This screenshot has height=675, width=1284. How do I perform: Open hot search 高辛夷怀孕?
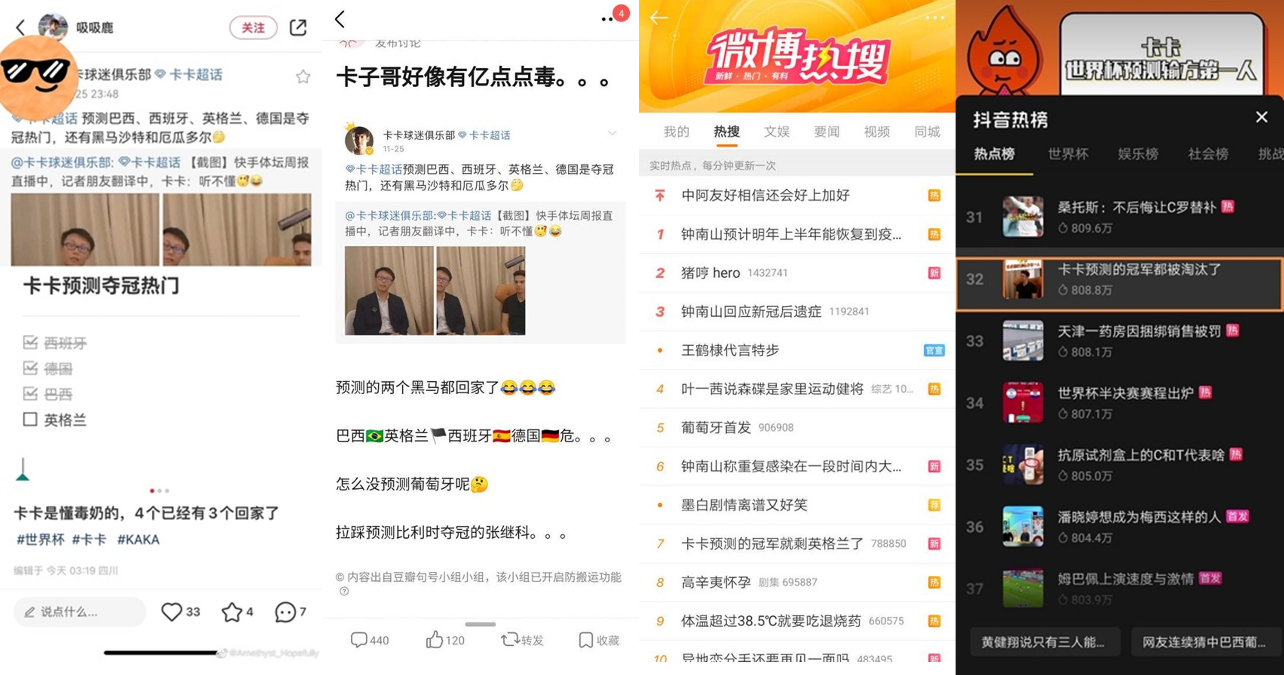click(797, 582)
